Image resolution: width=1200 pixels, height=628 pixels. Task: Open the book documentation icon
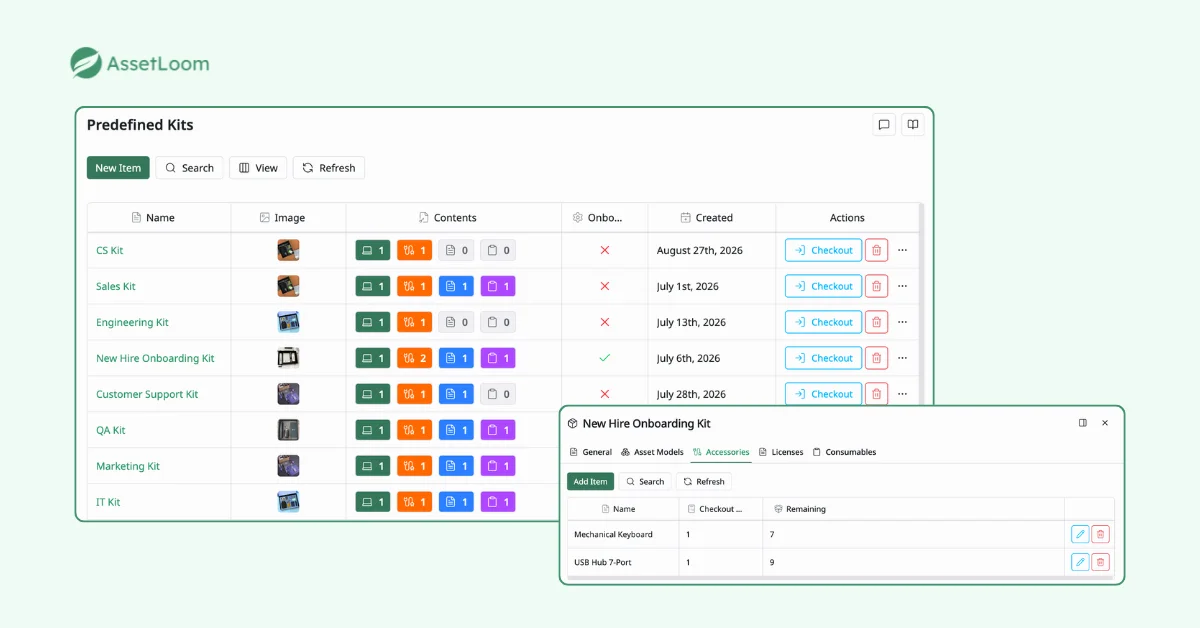pyautogui.click(x=912, y=125)
